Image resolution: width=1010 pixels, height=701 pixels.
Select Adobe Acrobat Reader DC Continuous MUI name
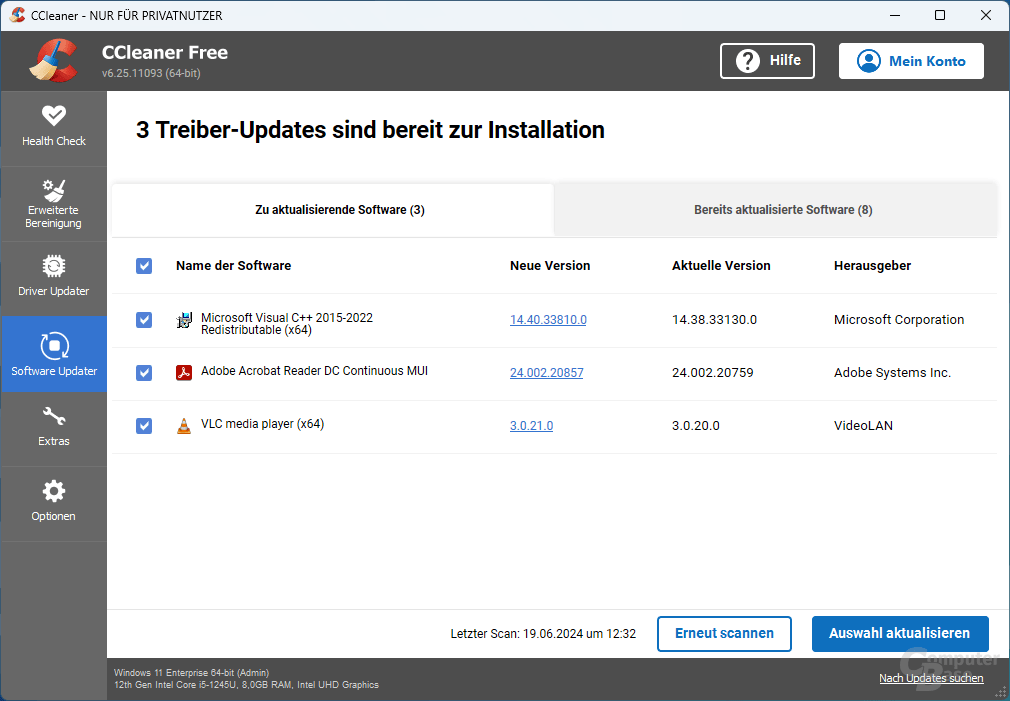314,371
